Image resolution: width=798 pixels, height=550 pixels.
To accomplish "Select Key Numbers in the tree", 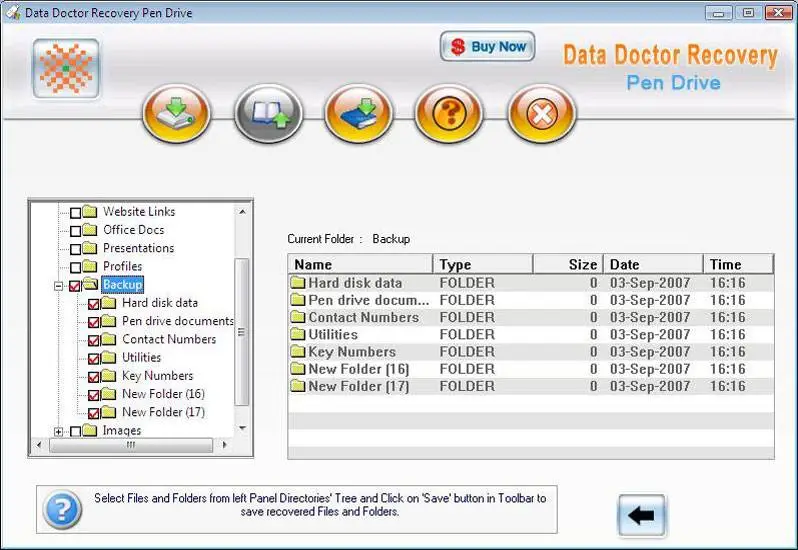I will (157, 375).
